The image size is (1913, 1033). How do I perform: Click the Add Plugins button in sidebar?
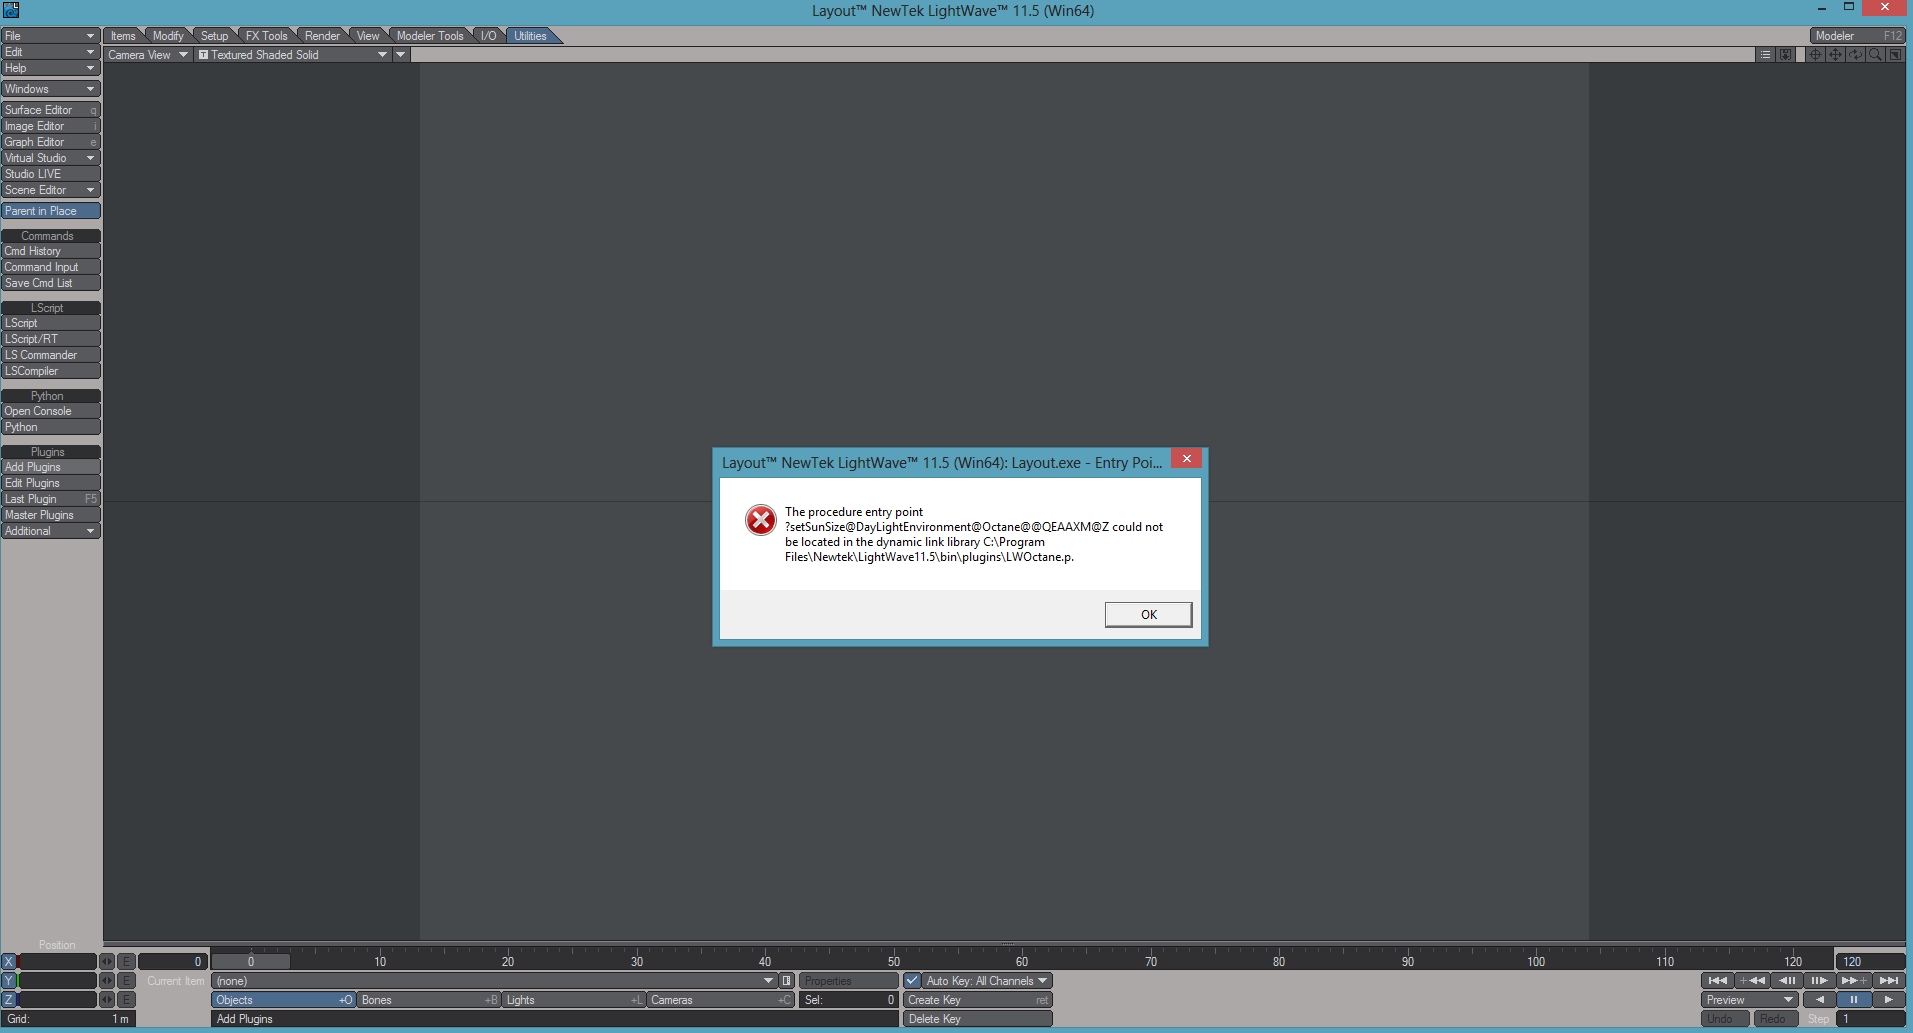[x=51, y=467]
